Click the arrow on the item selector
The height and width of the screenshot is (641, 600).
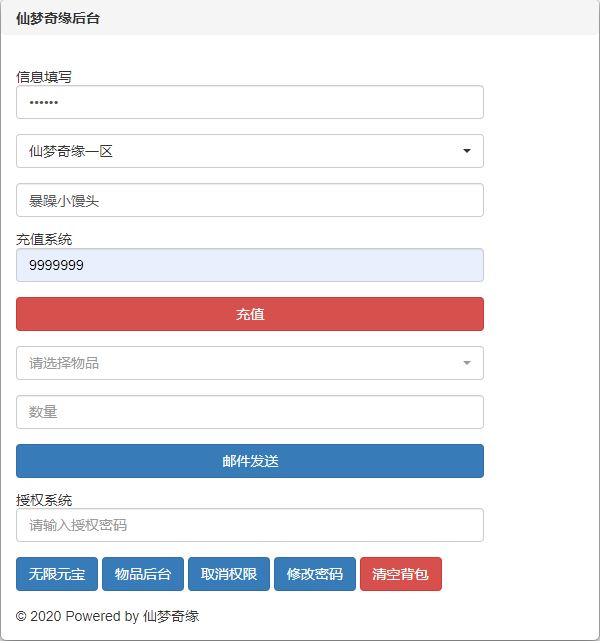point(467,363)
